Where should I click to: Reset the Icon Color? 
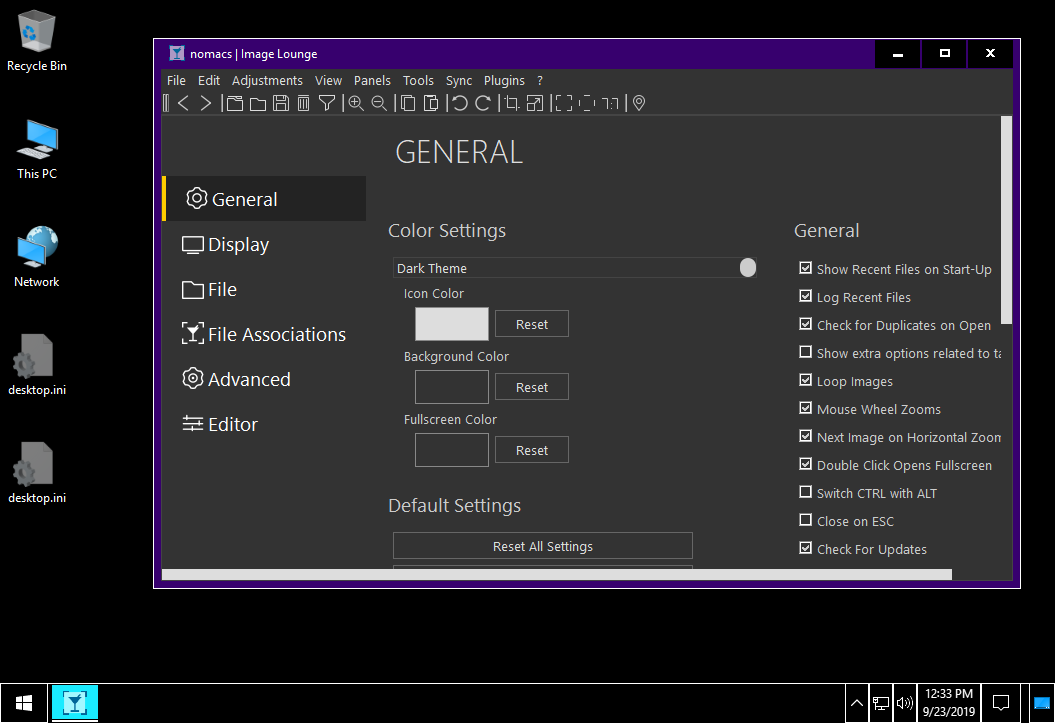click(532, 324)
